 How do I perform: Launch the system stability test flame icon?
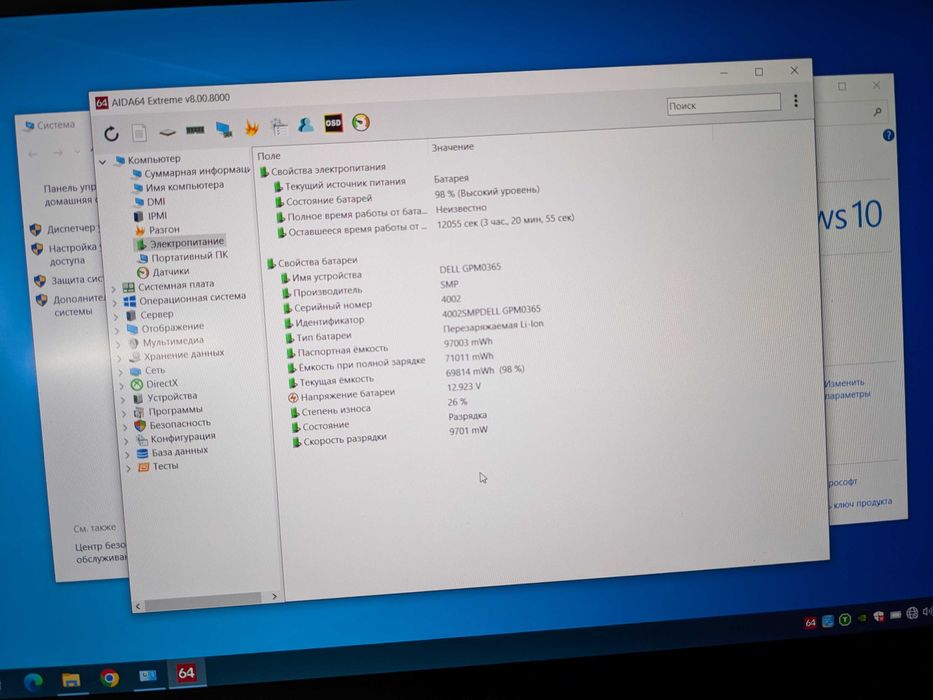[x=251, y=127]
